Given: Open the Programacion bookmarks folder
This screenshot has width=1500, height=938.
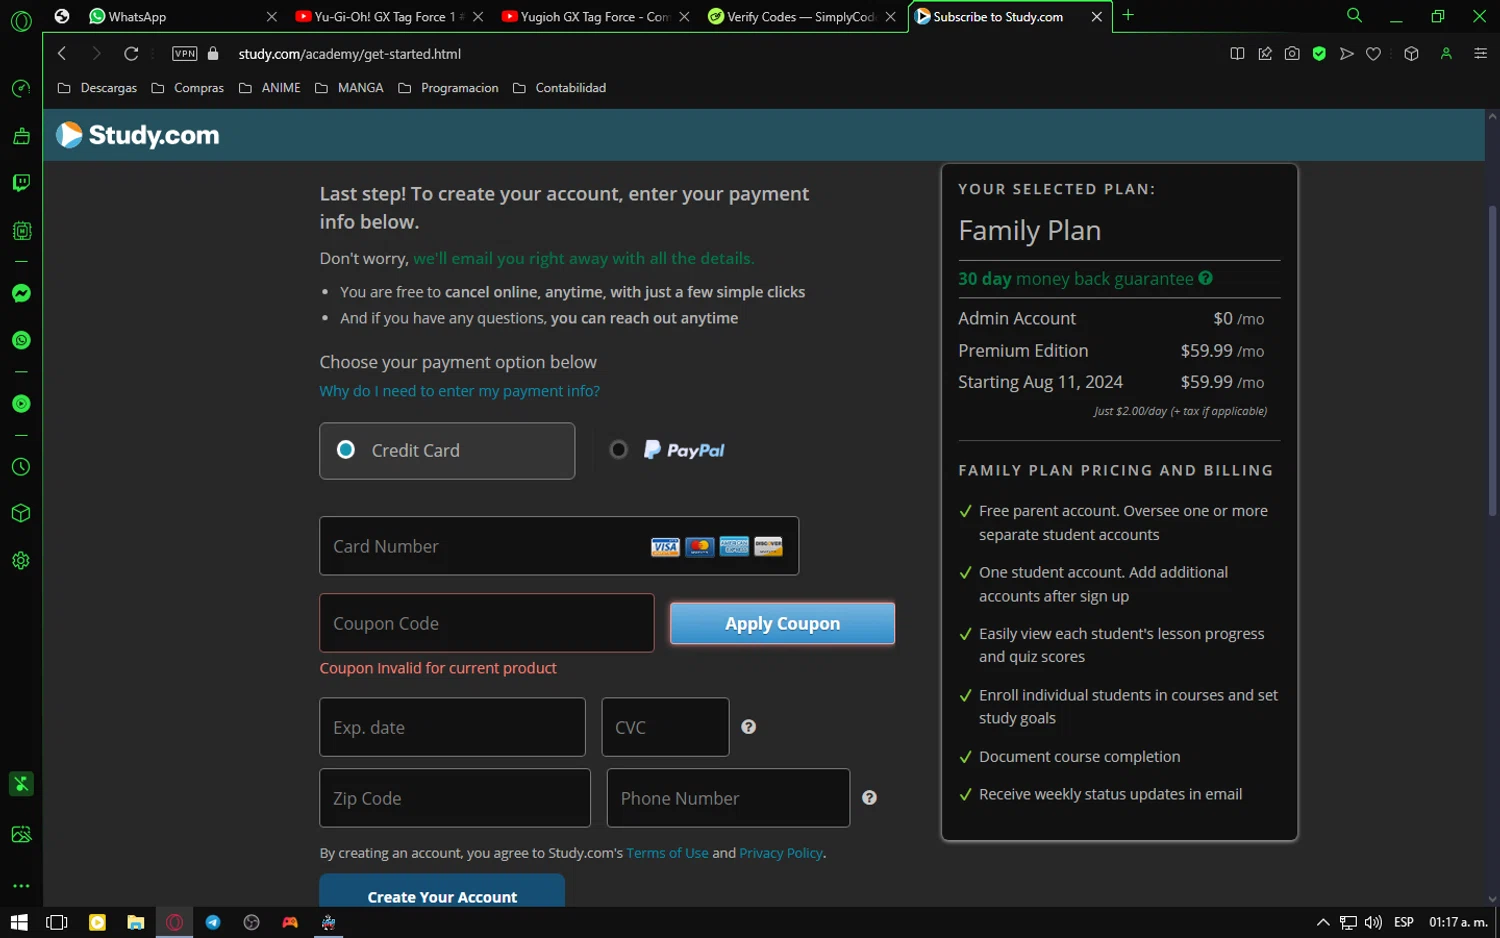Looking at the screenshot, I should 448,88.
